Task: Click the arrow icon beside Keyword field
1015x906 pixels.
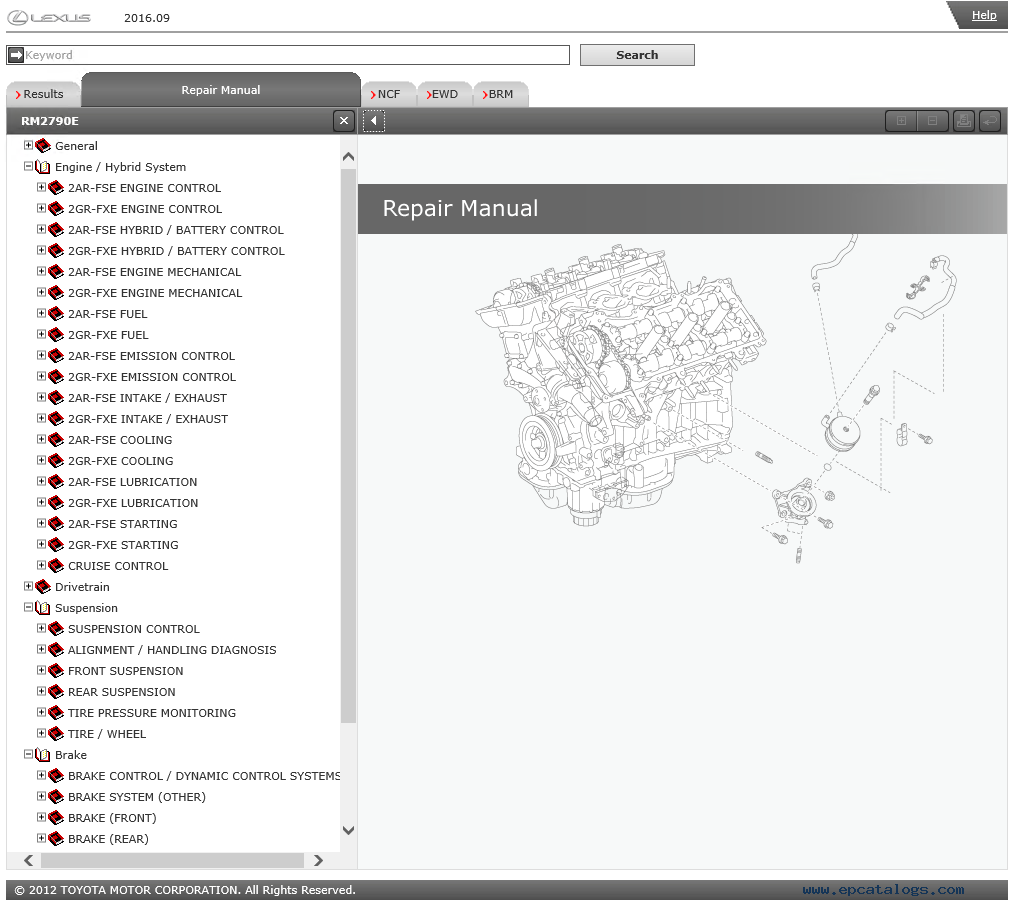Action: (x=16, y=55)
